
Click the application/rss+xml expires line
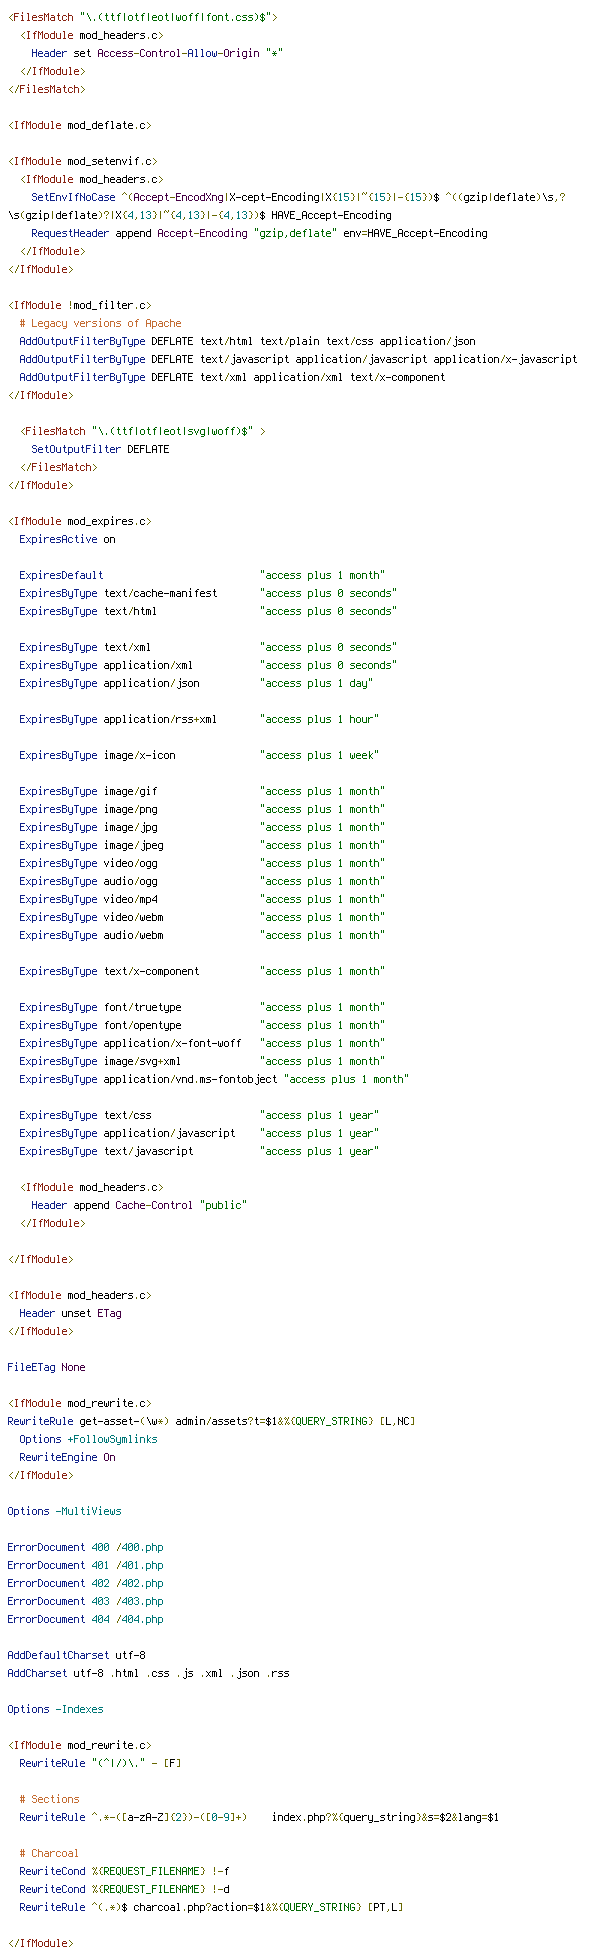click(x=198, y=719)
